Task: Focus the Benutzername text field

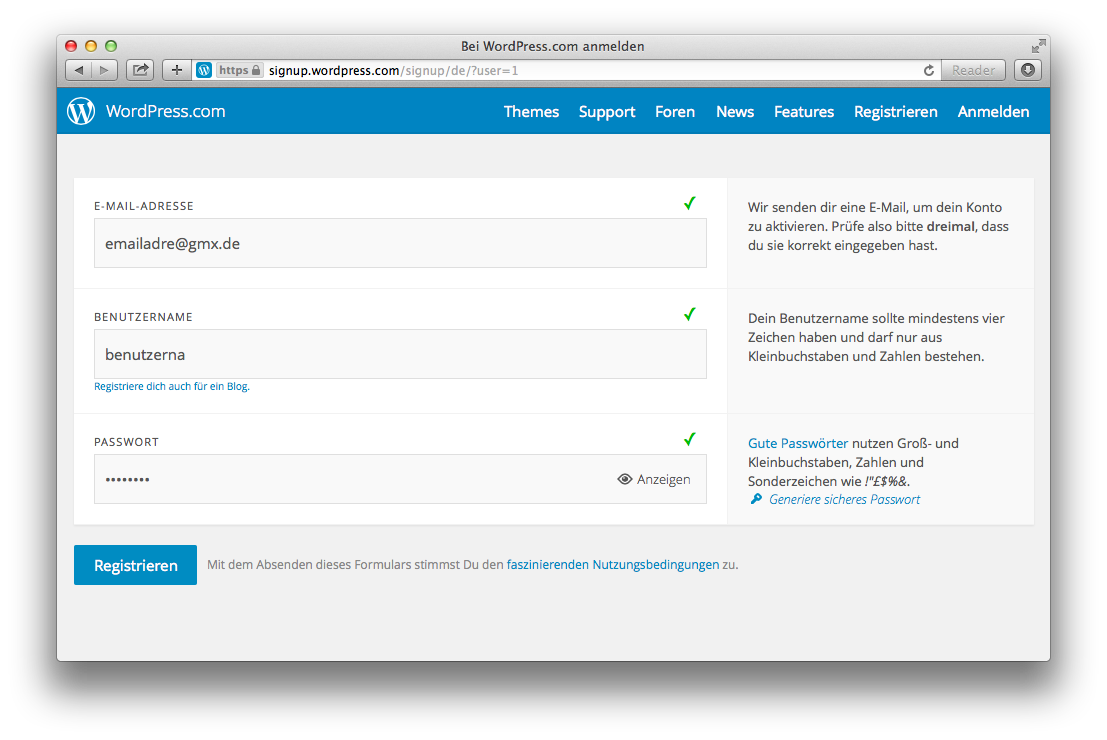Action: pyautogui.click(x=400, y=354)
